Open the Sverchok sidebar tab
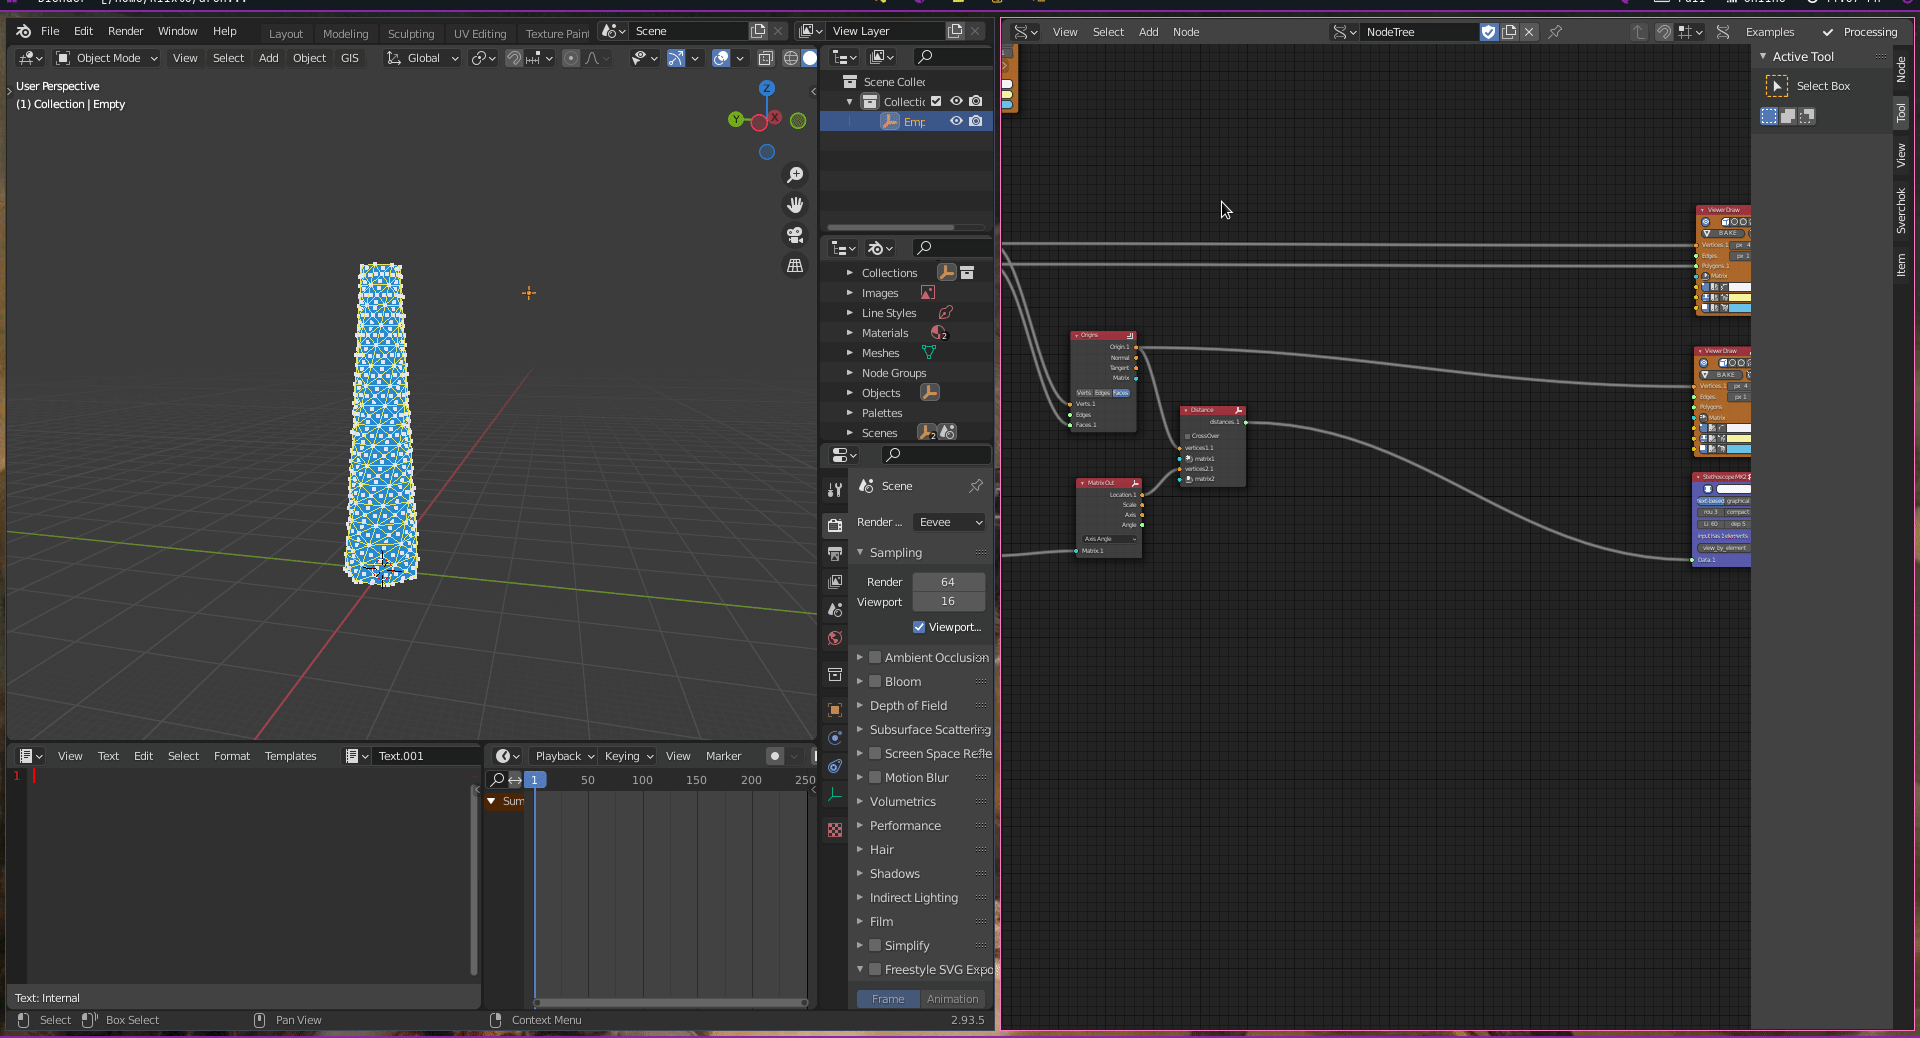Screen dimensions: 1920x1038 pyautogui.click(x=1901, y=211)
